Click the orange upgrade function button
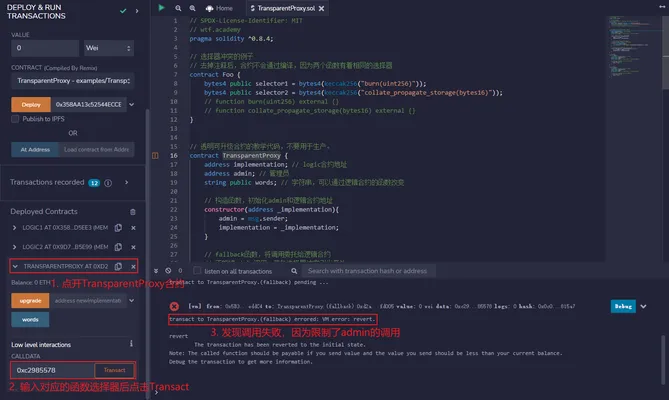The image size is (669, 400). (x=30, y=301)
